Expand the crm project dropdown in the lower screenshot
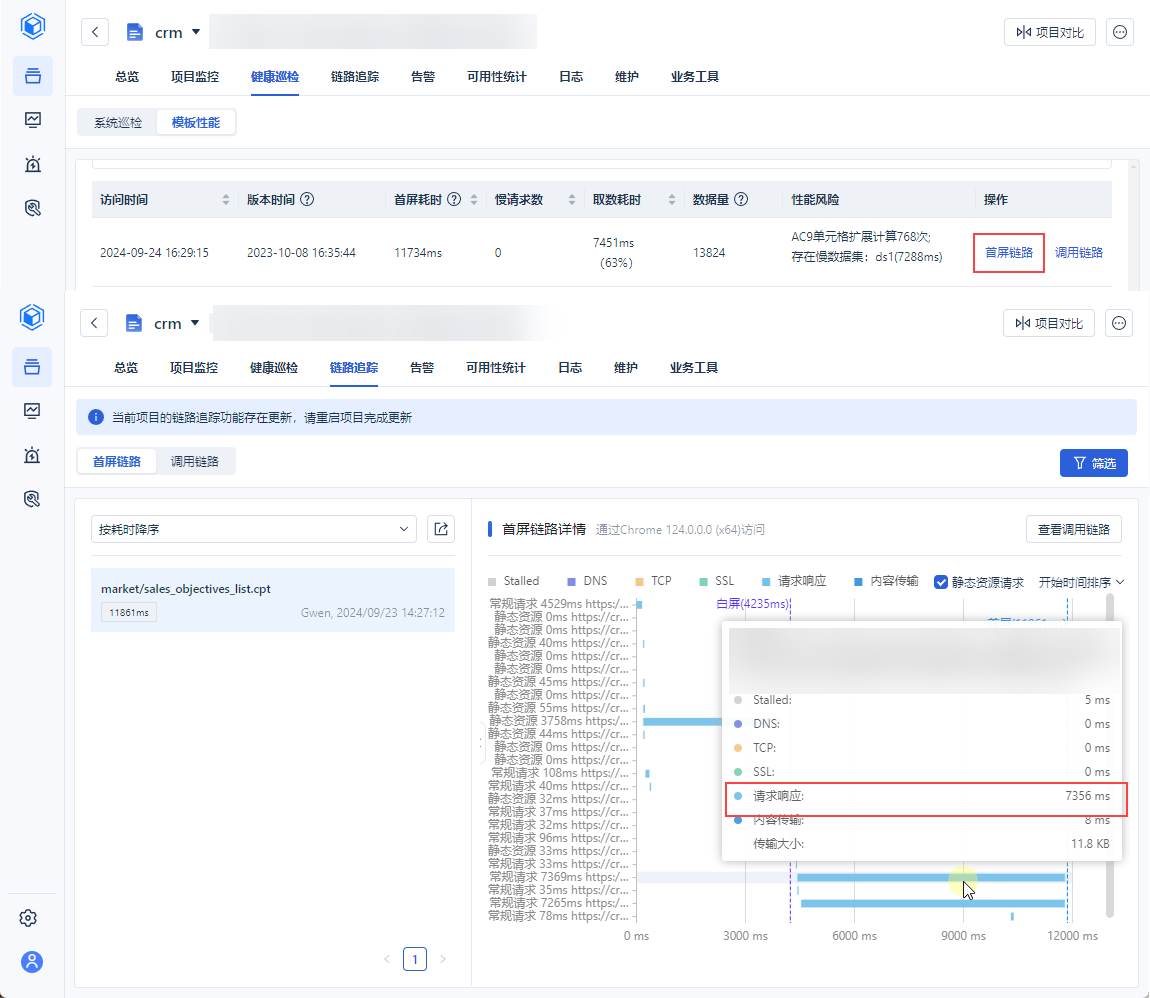Viewport: 1150px width, 998px height. coord(195,323)
